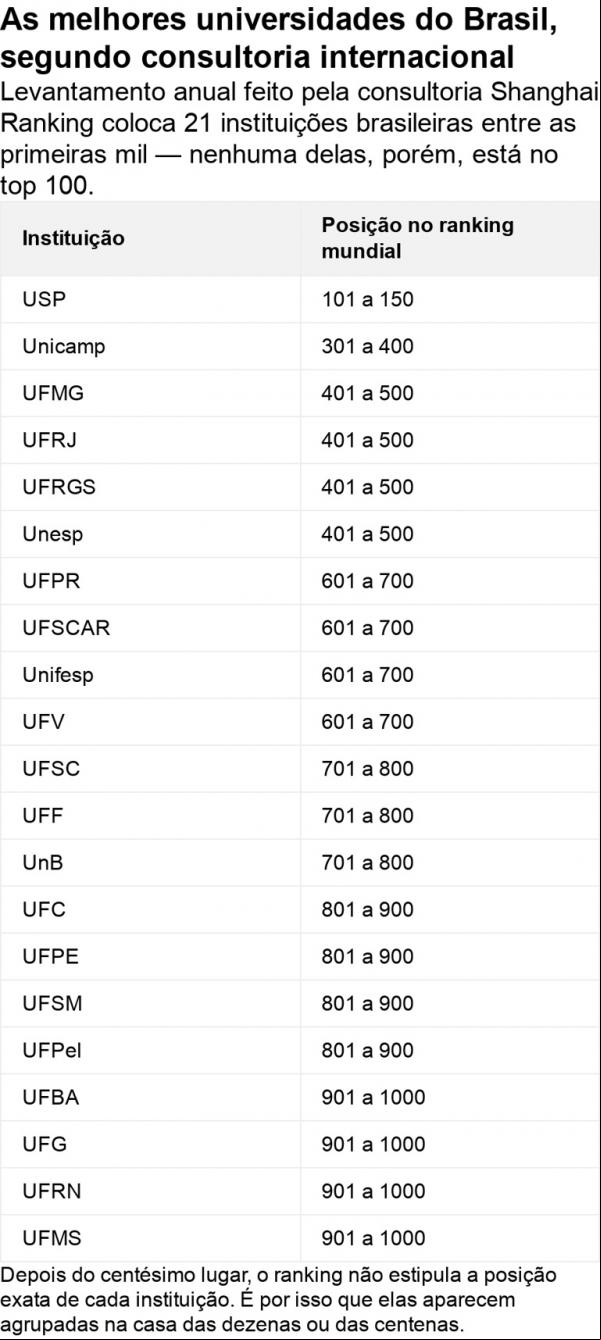The image size is (601, 1340).
Task: Select the UFSCAR entry
Action: pyautogui.click(x=300, y=628)
